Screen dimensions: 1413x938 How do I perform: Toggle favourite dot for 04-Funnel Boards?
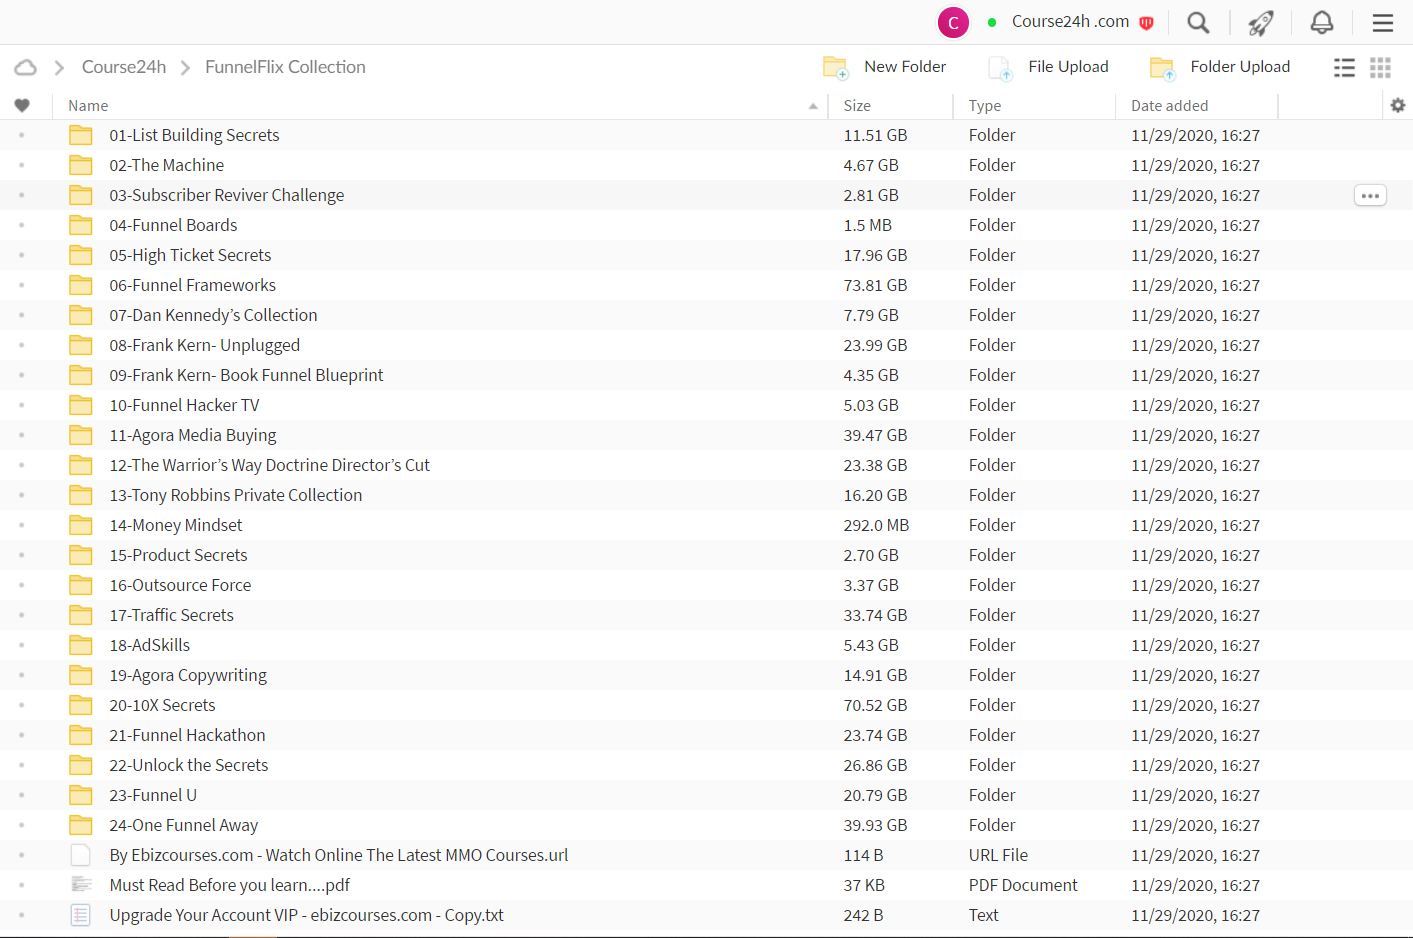click(x=22, y=225)
